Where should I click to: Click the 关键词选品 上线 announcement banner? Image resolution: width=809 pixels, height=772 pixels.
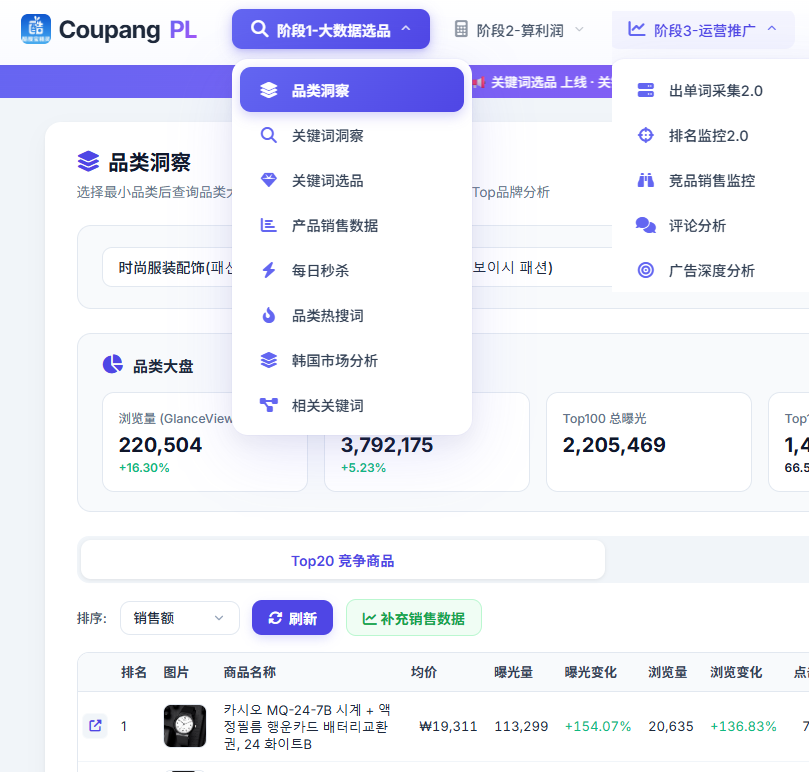pyautogui.click(x=542, y=82)
